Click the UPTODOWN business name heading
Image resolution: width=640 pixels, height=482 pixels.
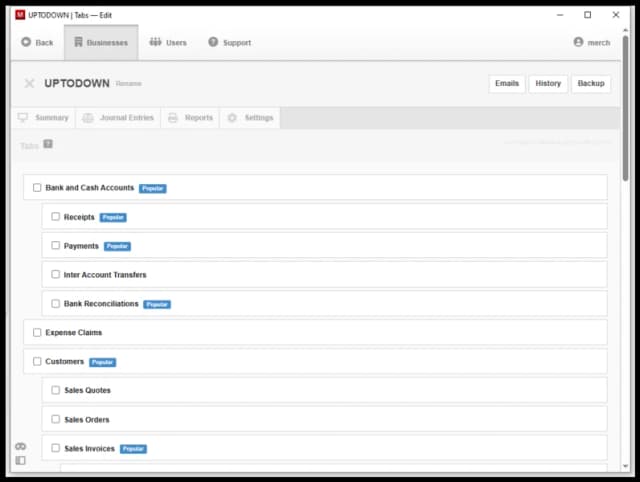(x=77, y=83)
